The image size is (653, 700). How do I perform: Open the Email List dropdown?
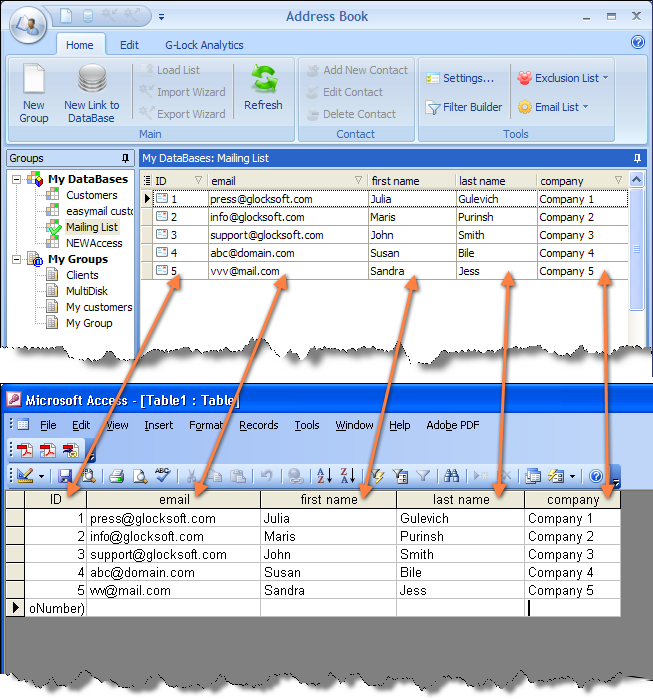click(x=551, y=107)
